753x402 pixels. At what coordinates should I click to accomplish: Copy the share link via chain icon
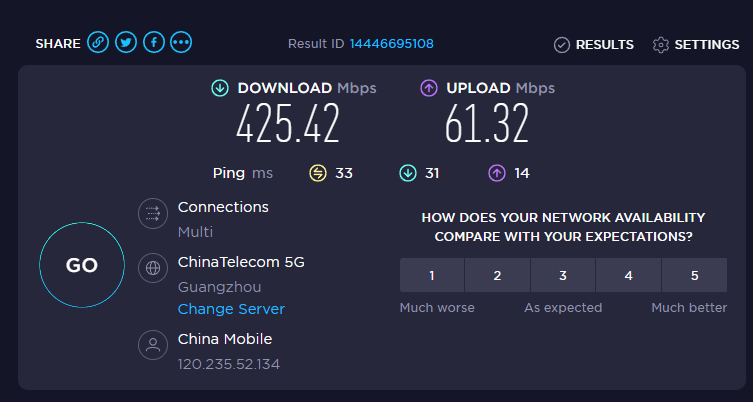click(x=98, y=43)
